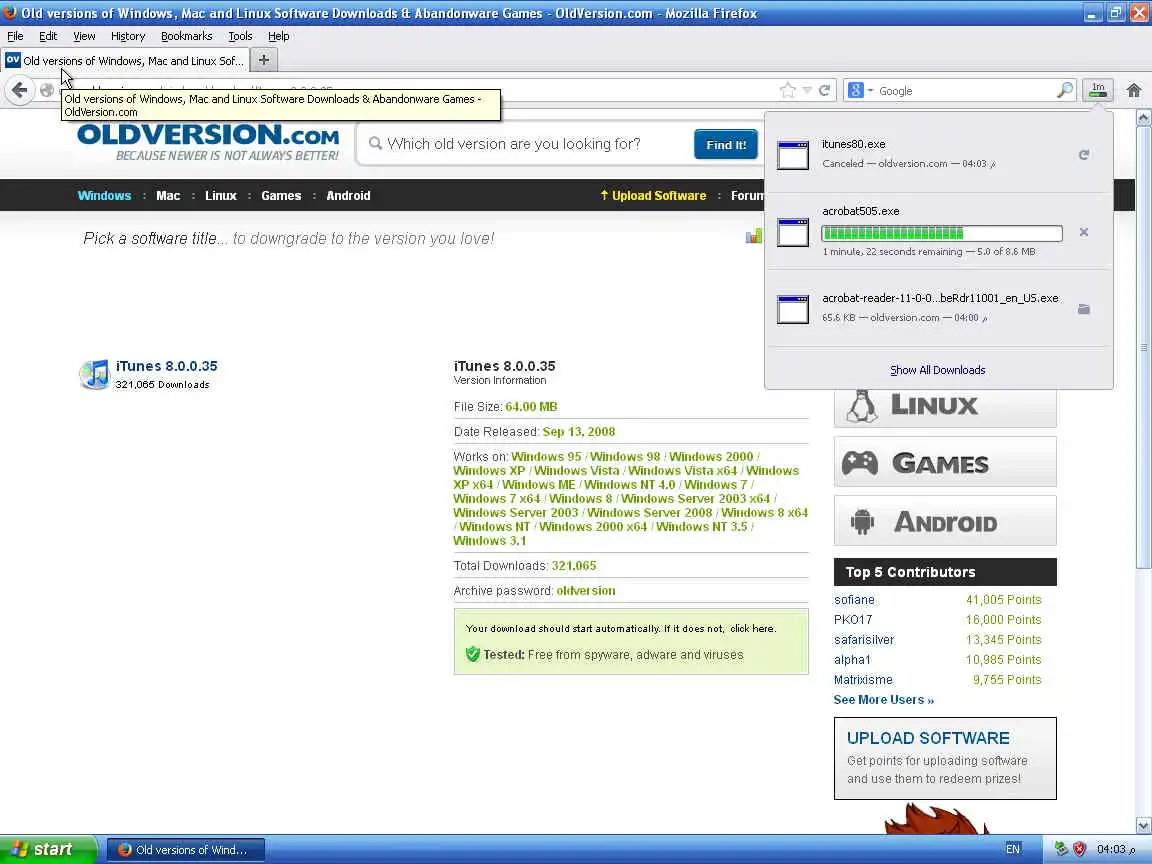Click the Windows ME compatibility link
1152x864 pixels.
point(539,484)
